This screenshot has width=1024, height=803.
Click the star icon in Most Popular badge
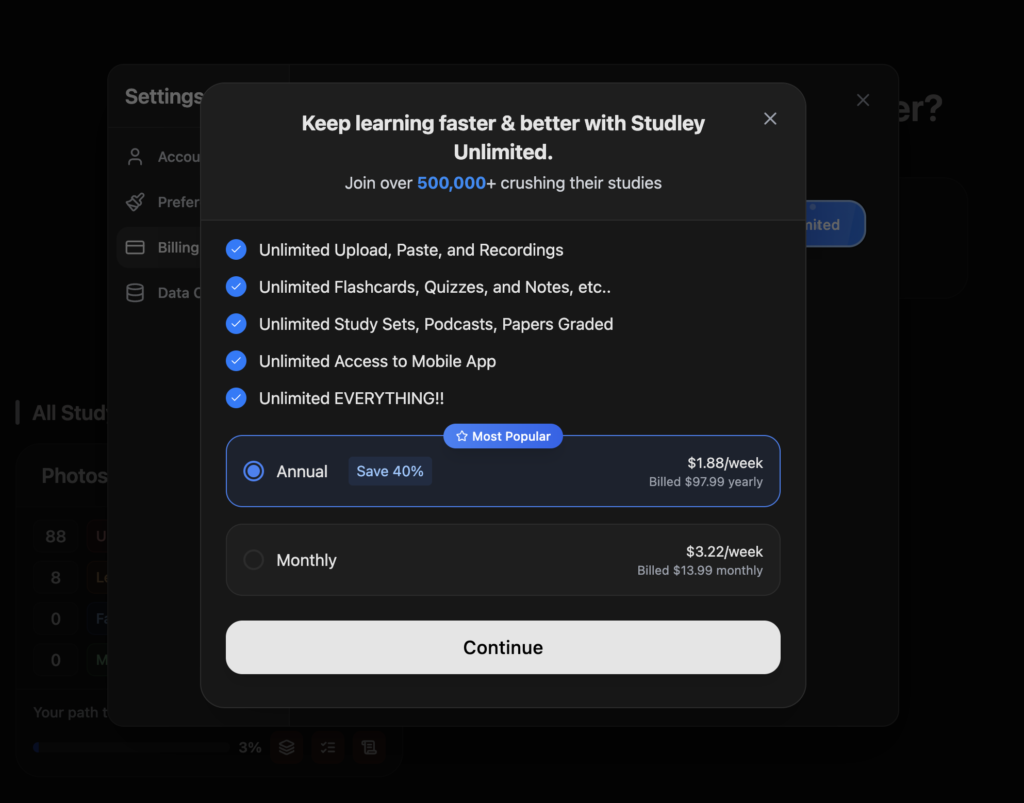click(461, 435)
